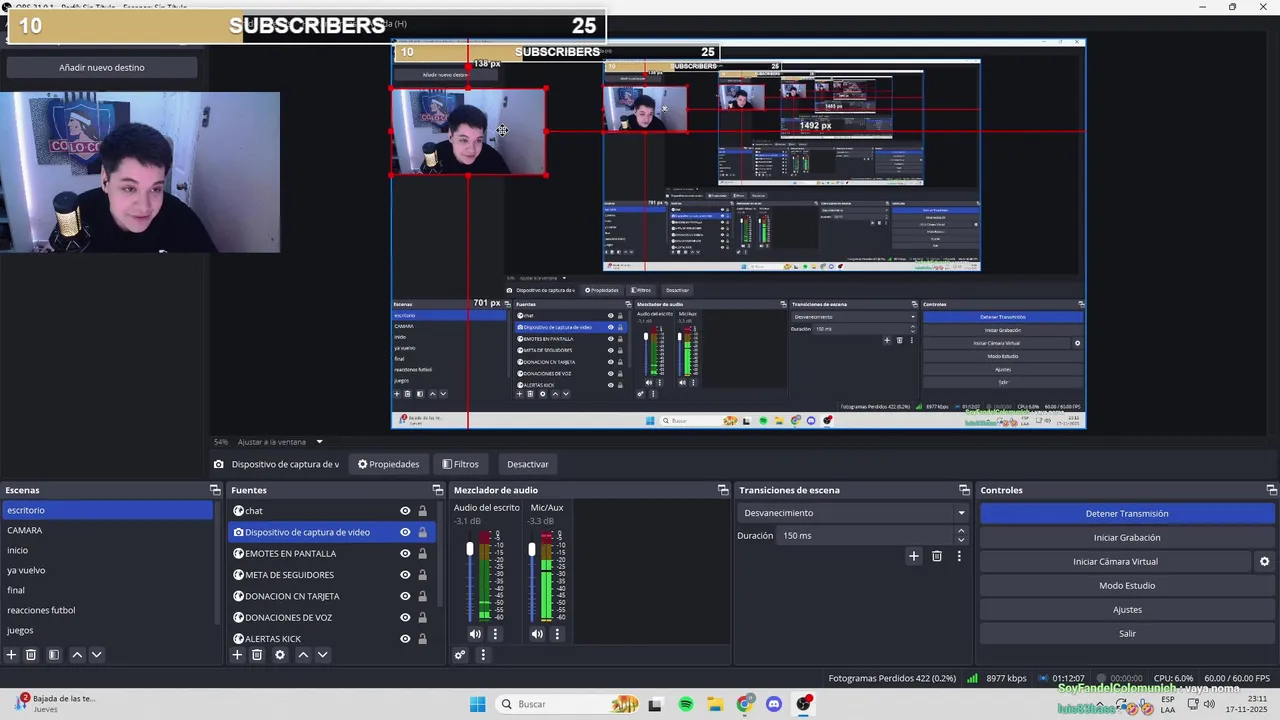Viewport: 1280px width, 720px height.
Task: Decrease transition duration with down arrow
Action: [x=961, y=540]
